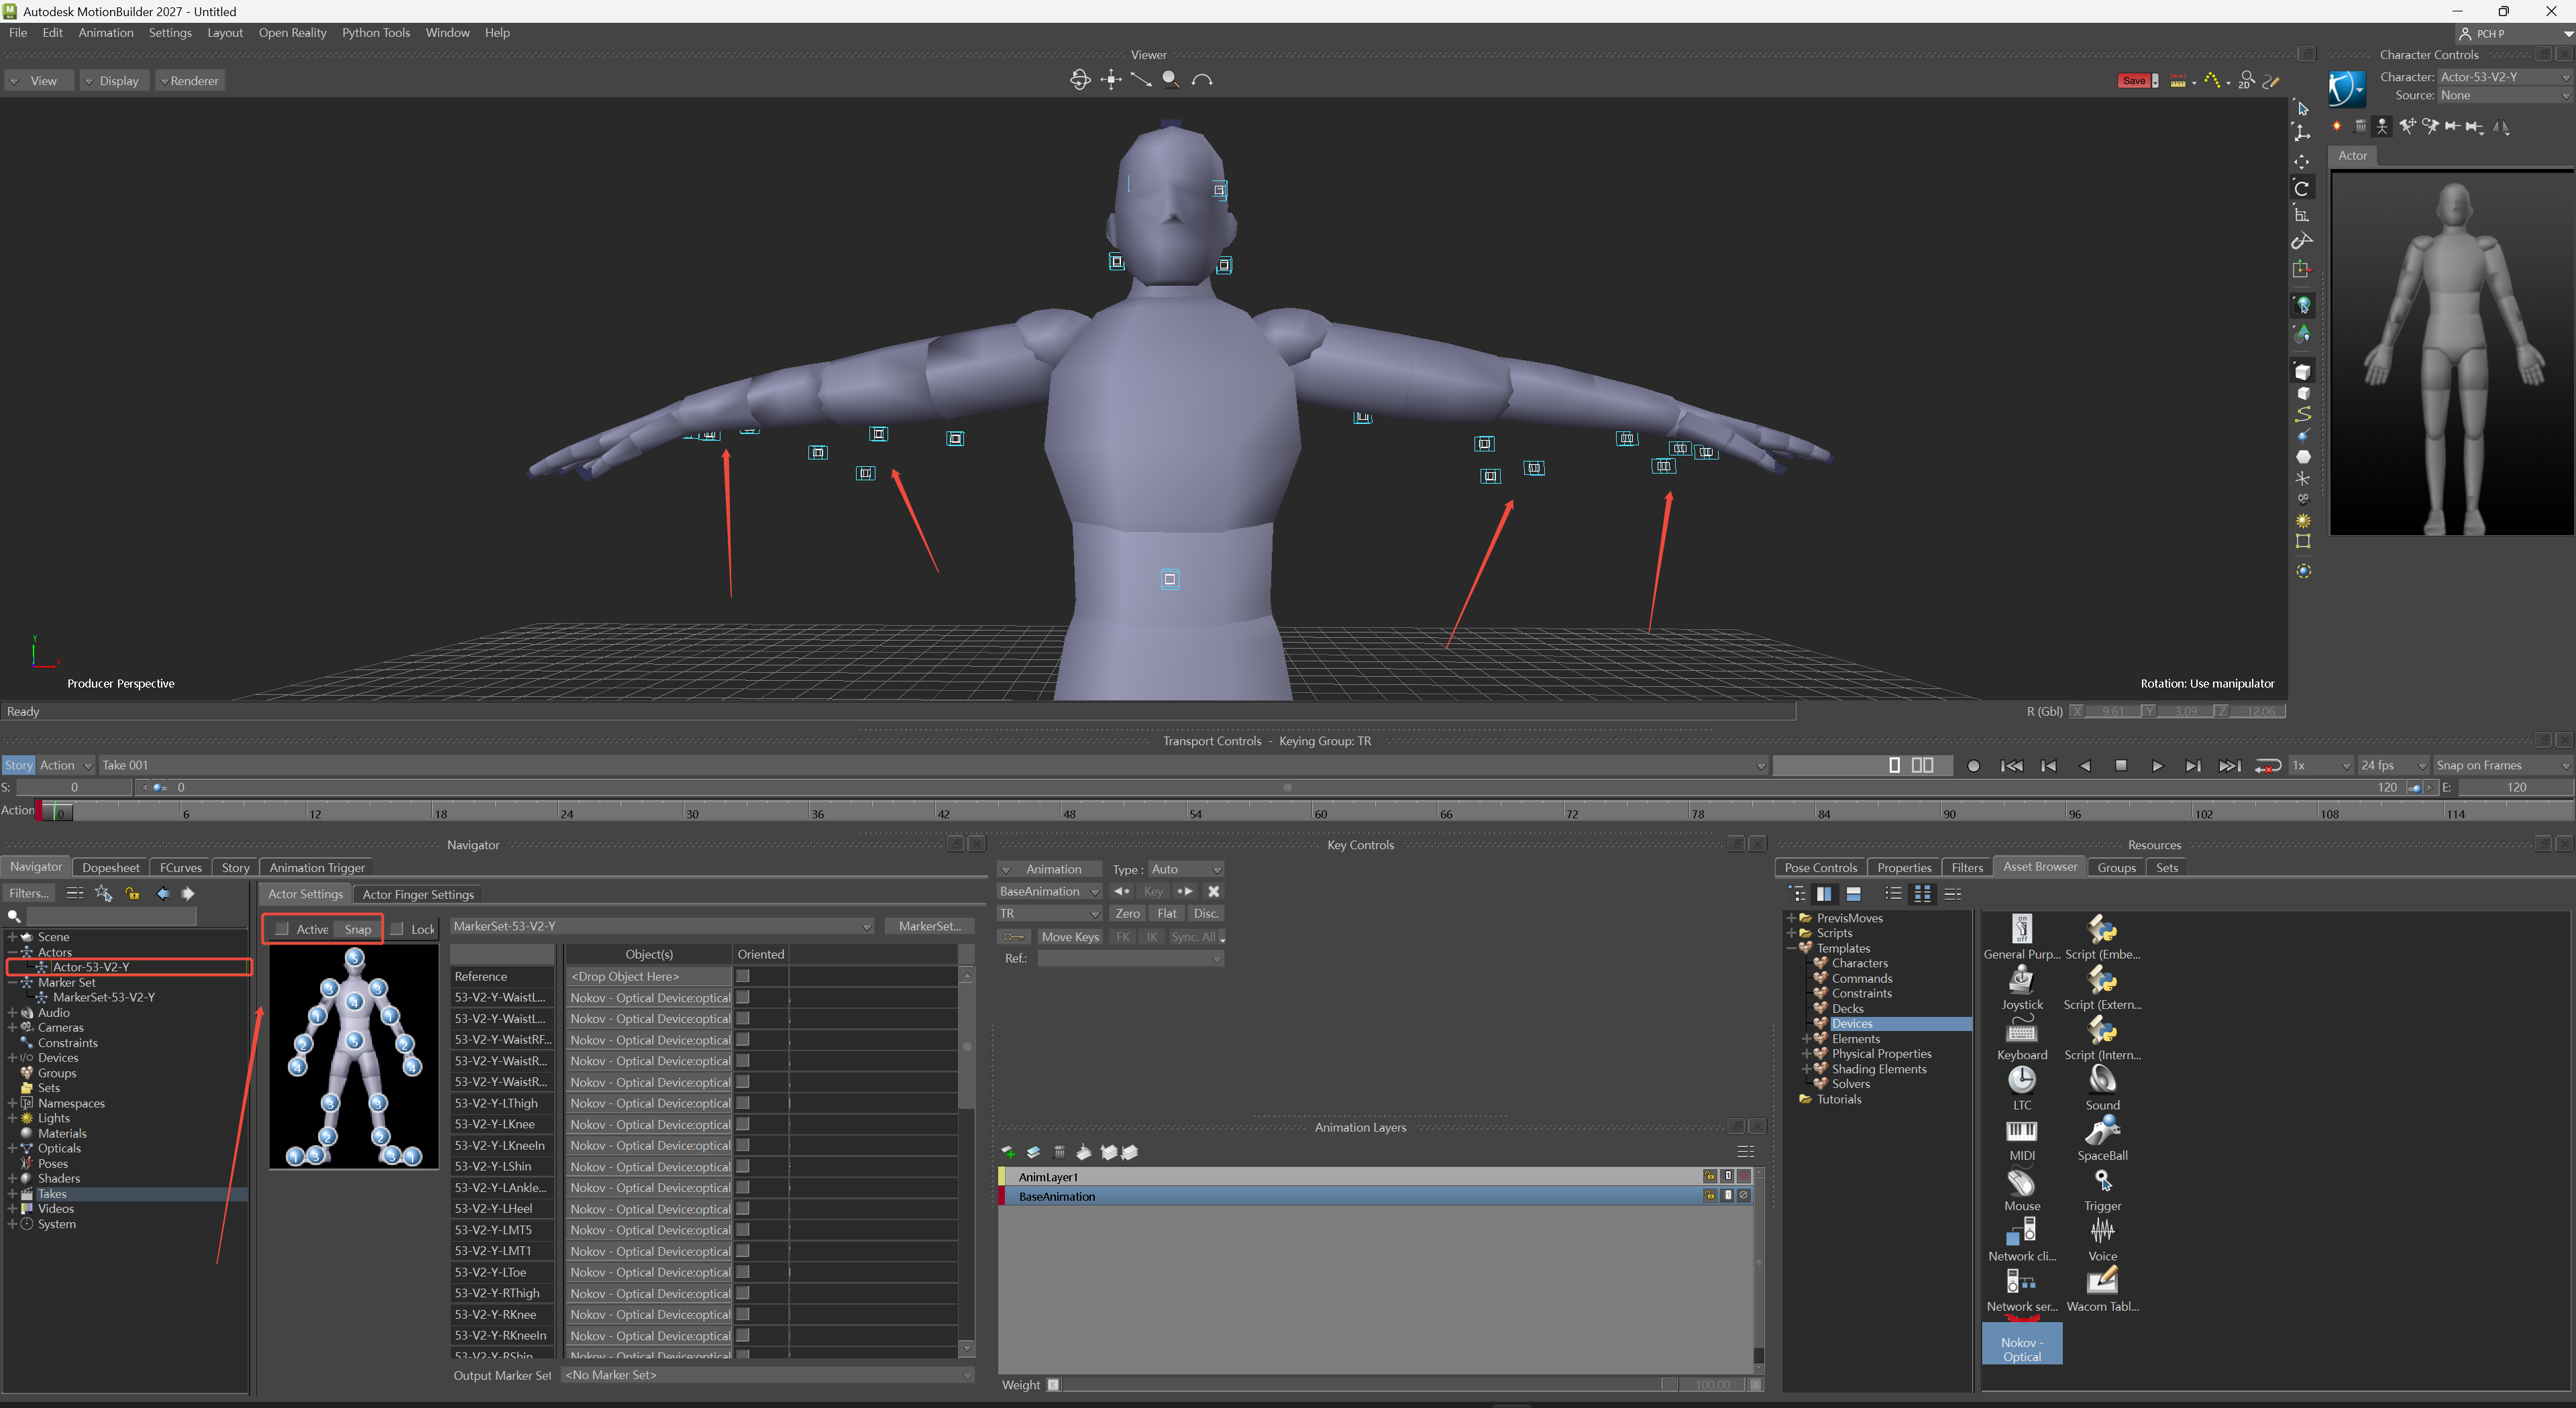The height and width of the screenshot is (1408, 2576).
Task: Check Oriented box for 53-V2-Y-LThigh row
Action: 743,1103
